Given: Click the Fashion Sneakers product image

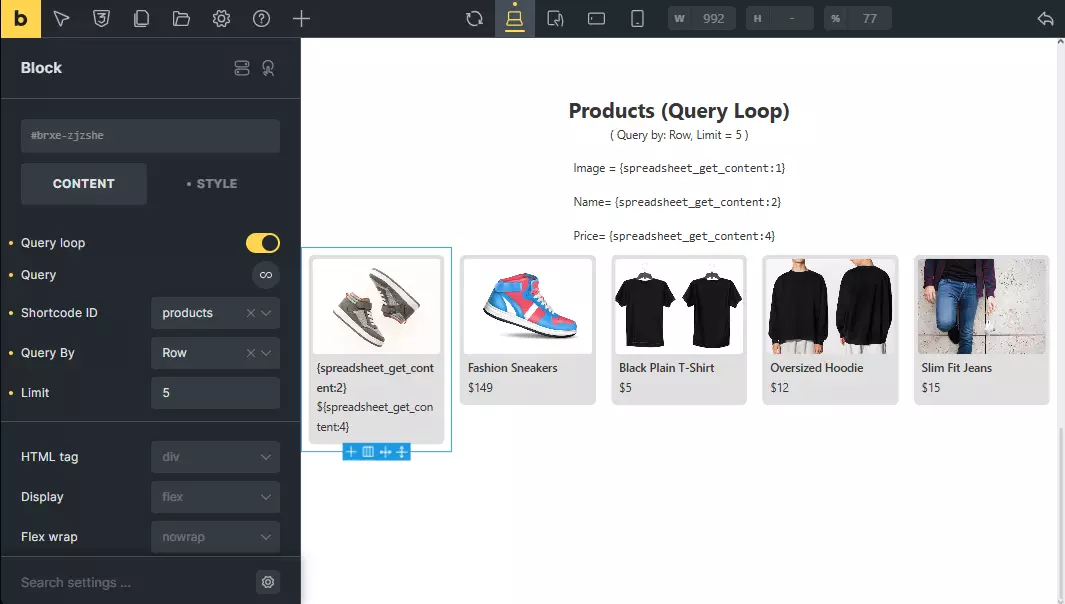Looking at the screenshot, I should [x=528, y=306].
